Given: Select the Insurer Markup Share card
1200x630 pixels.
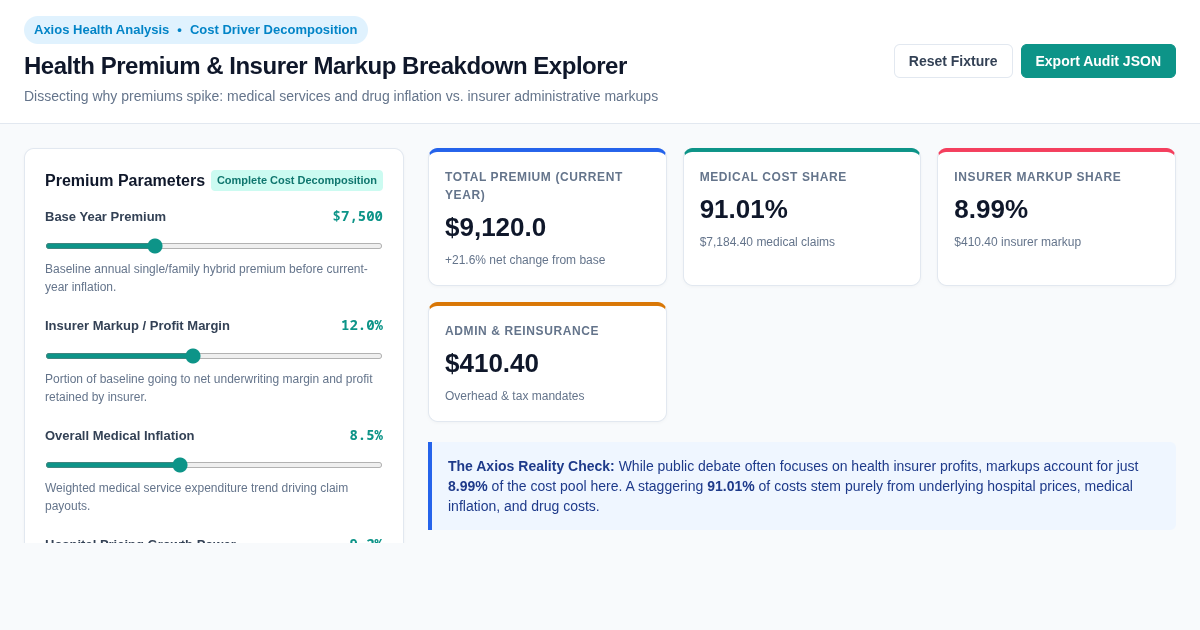Looking at the screenshot, I should pyautogui.click(x=1056, y=217).
